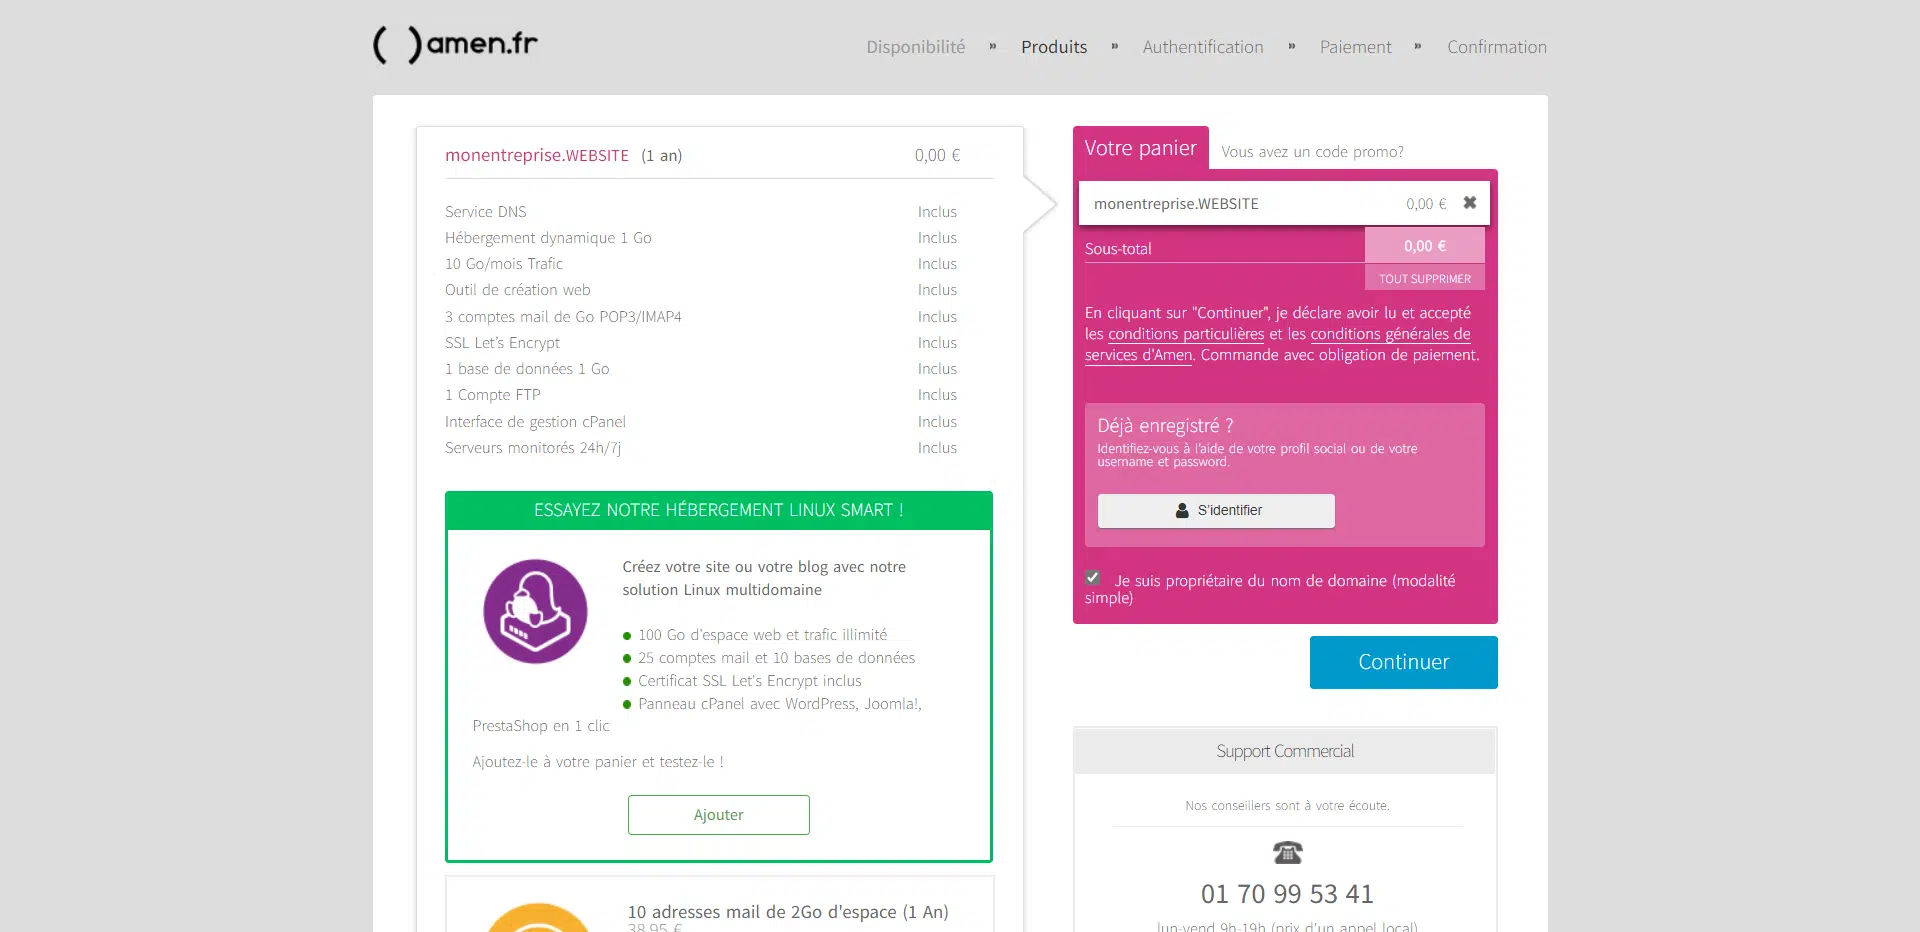Click the telephone icon under Support Commercial
1920x932 pixels.
click(1286, 853)
